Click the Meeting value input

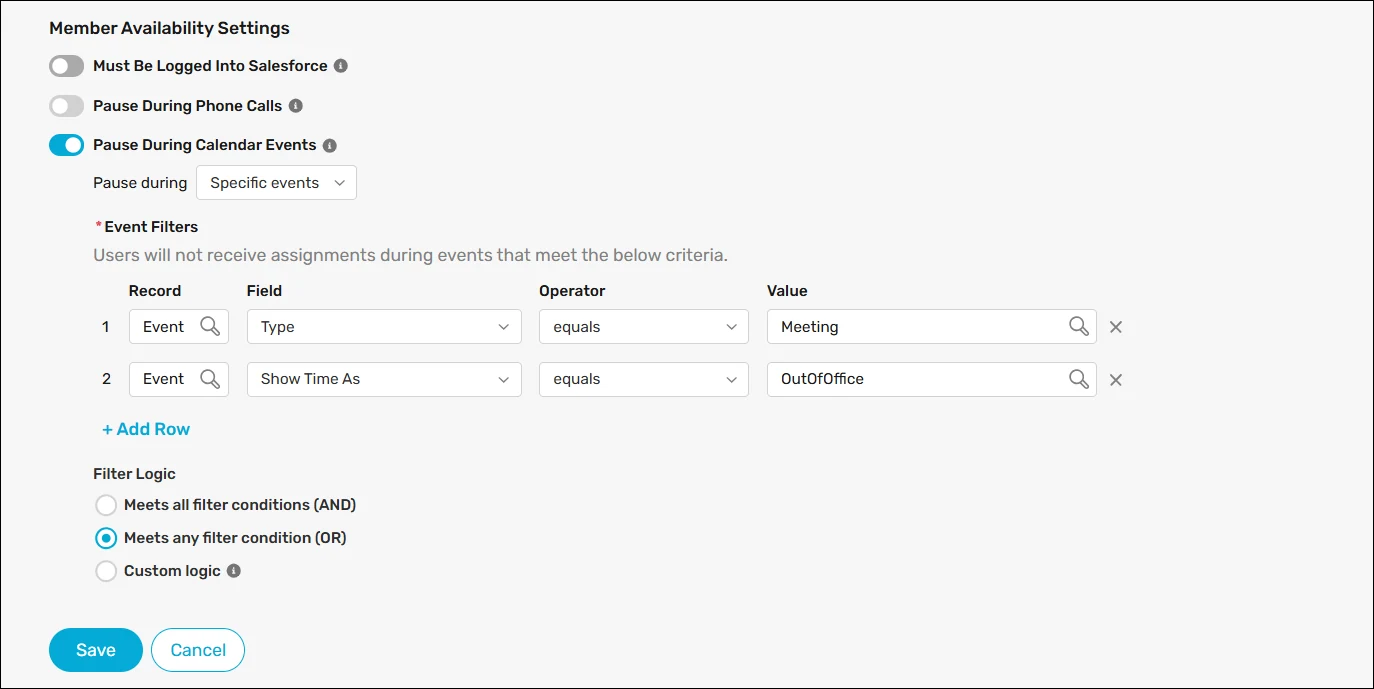pos(932,327)
